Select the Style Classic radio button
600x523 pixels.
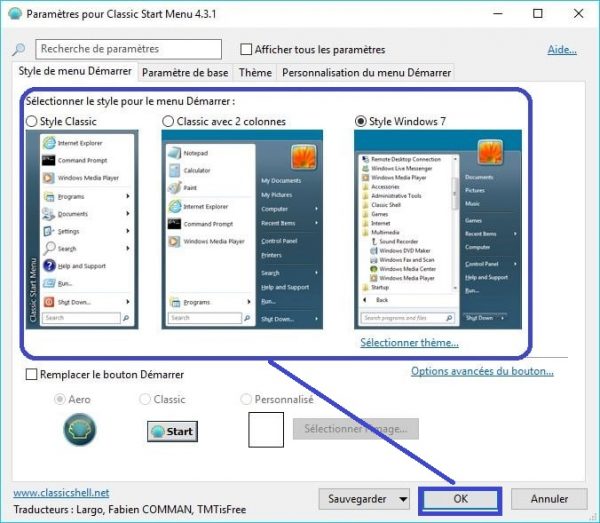32,121
